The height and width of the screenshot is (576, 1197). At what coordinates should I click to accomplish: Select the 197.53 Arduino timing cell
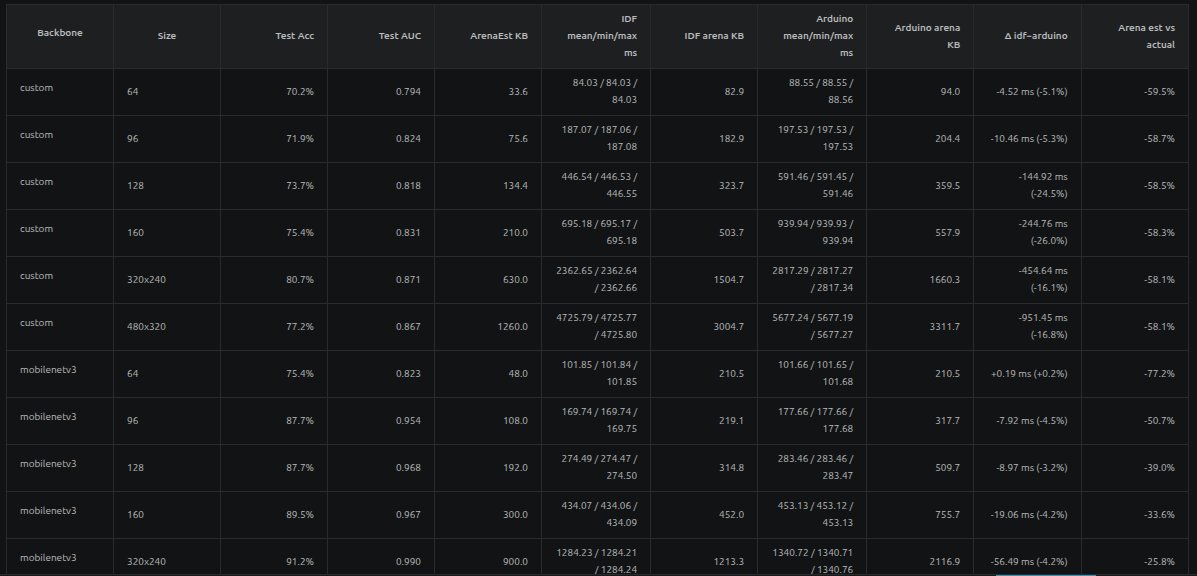(815, 138)
